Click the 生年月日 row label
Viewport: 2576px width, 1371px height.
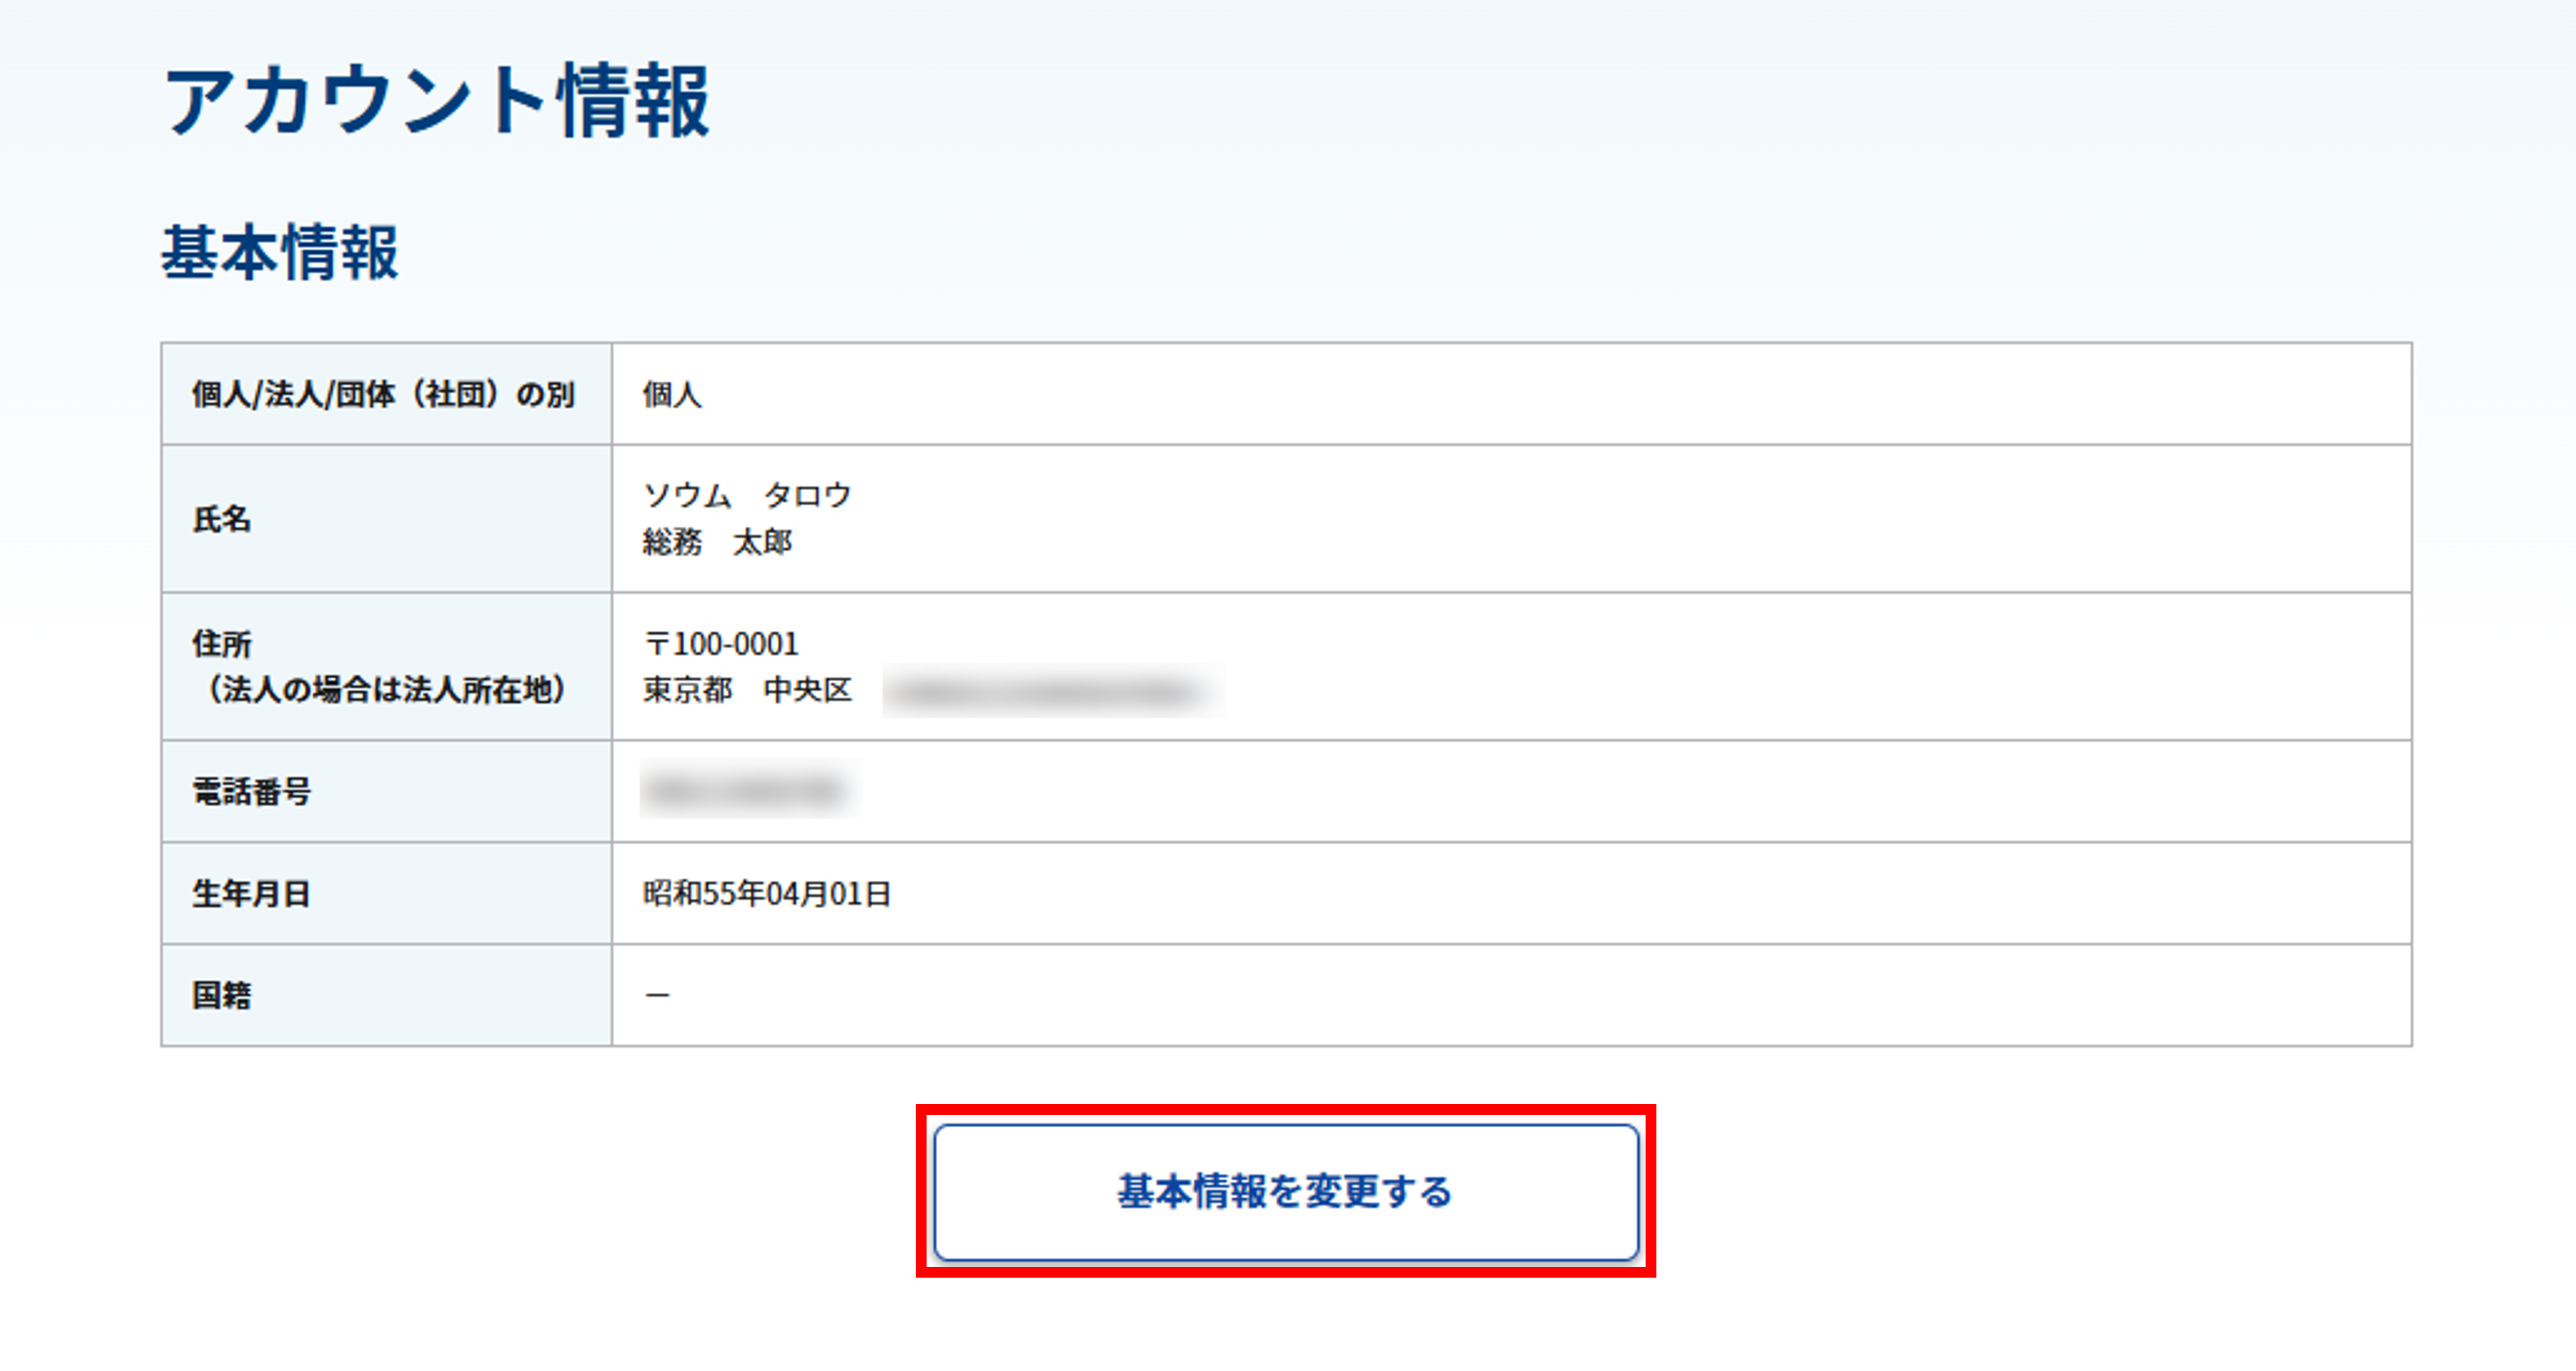(251, 894)
